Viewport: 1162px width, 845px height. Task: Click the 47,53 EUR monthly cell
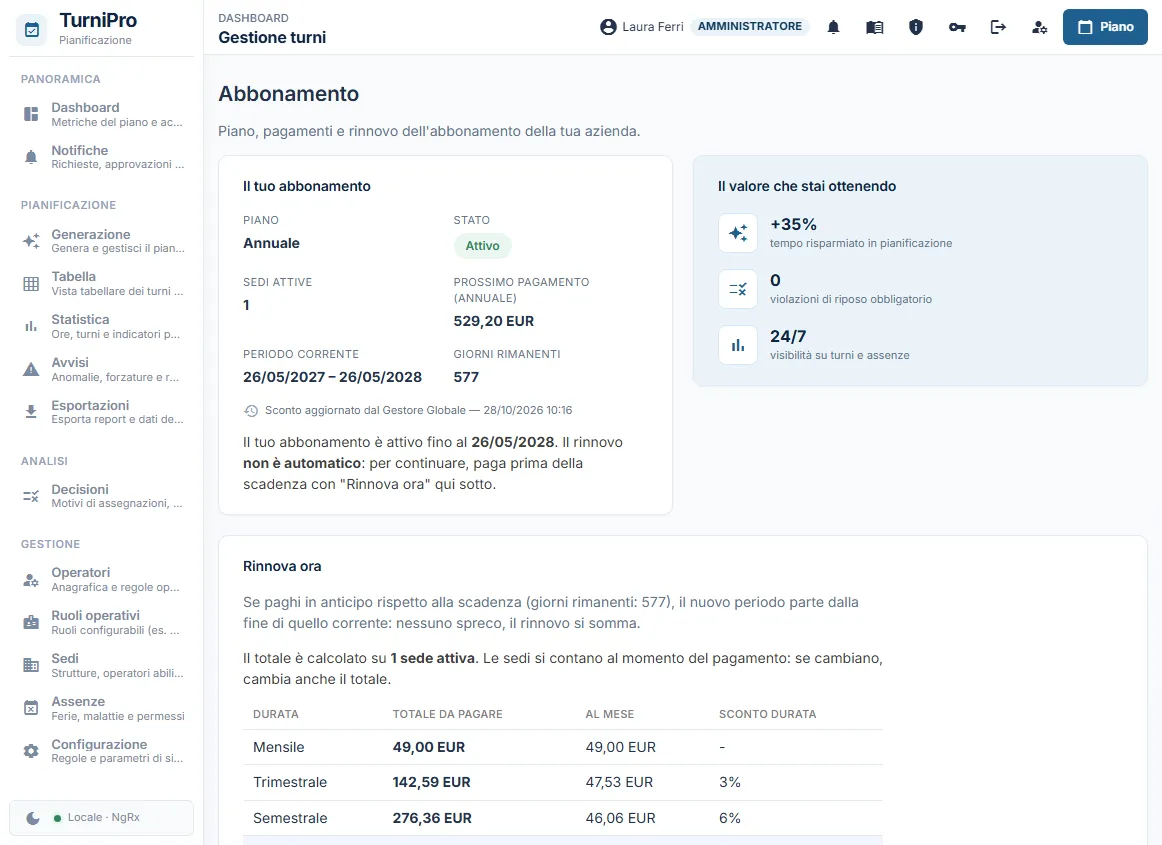619,782
